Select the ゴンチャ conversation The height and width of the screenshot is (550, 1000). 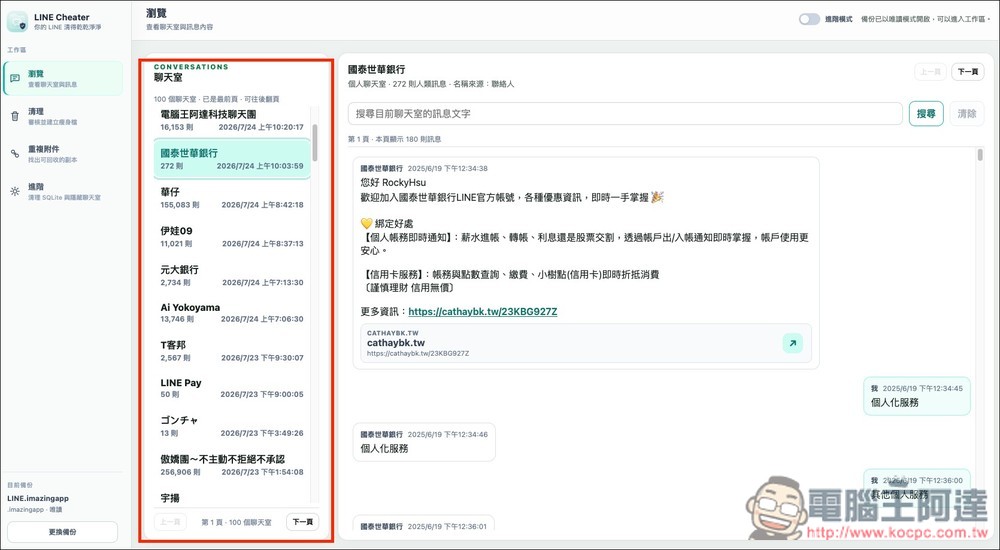[232, 426]
